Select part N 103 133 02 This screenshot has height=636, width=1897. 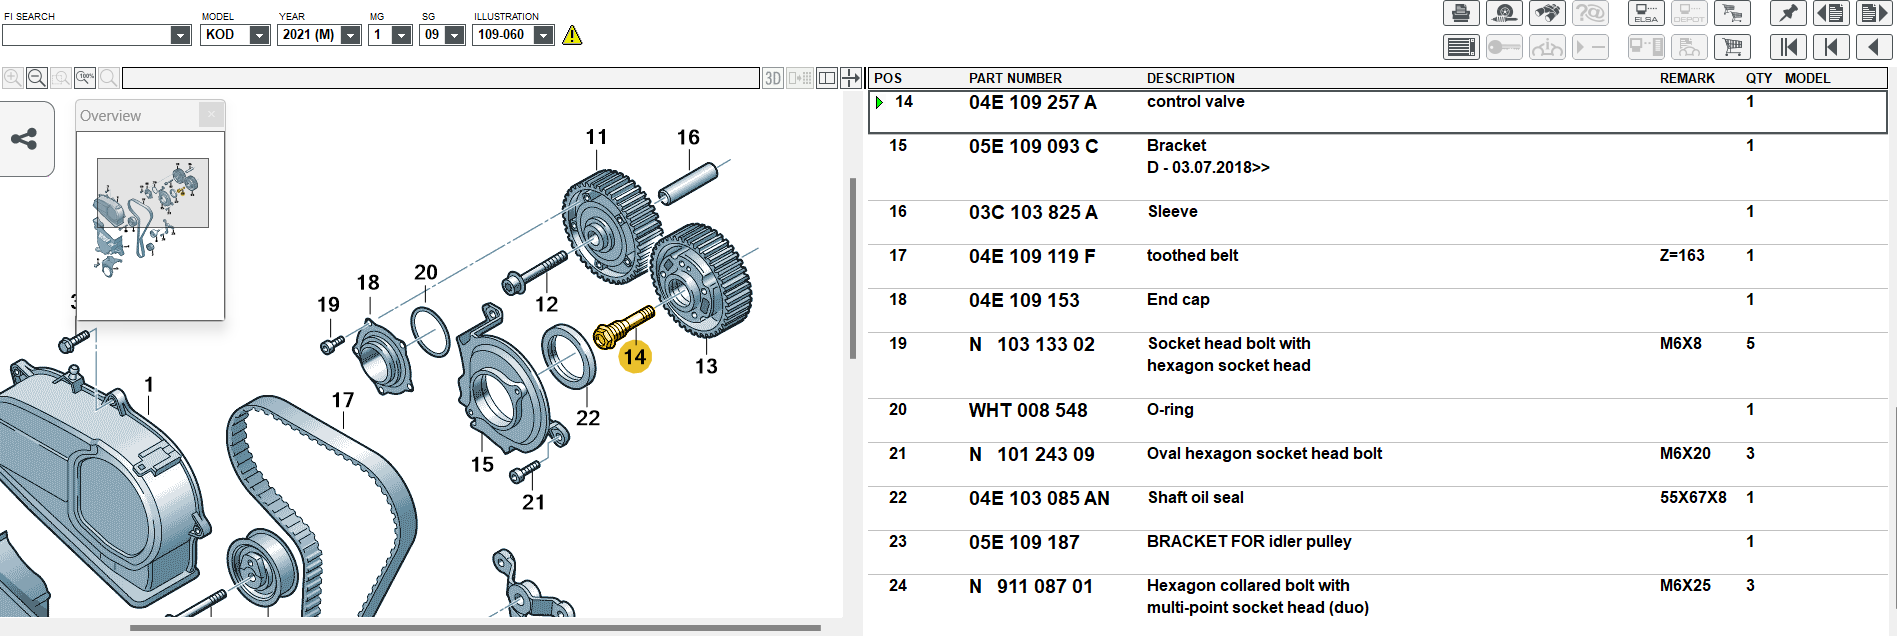(x=1031, y=344)
